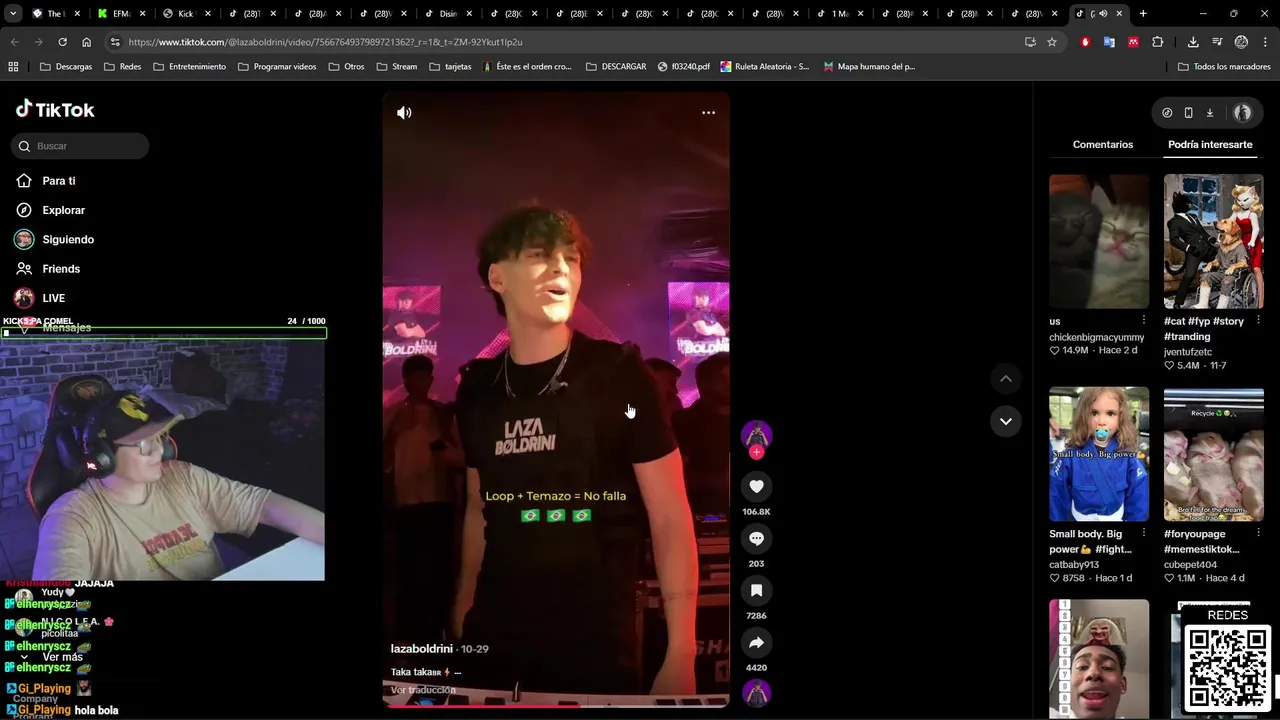Open the #cat #fyp #story video thumbnail
The image size is (1280, 720).
coord(1213,241)
